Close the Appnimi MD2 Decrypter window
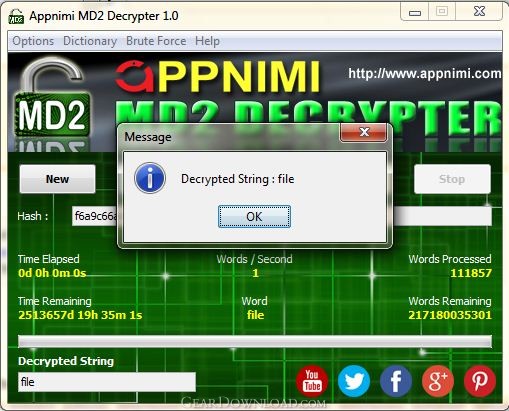The image size is (509, 411). tap(479, 12)
